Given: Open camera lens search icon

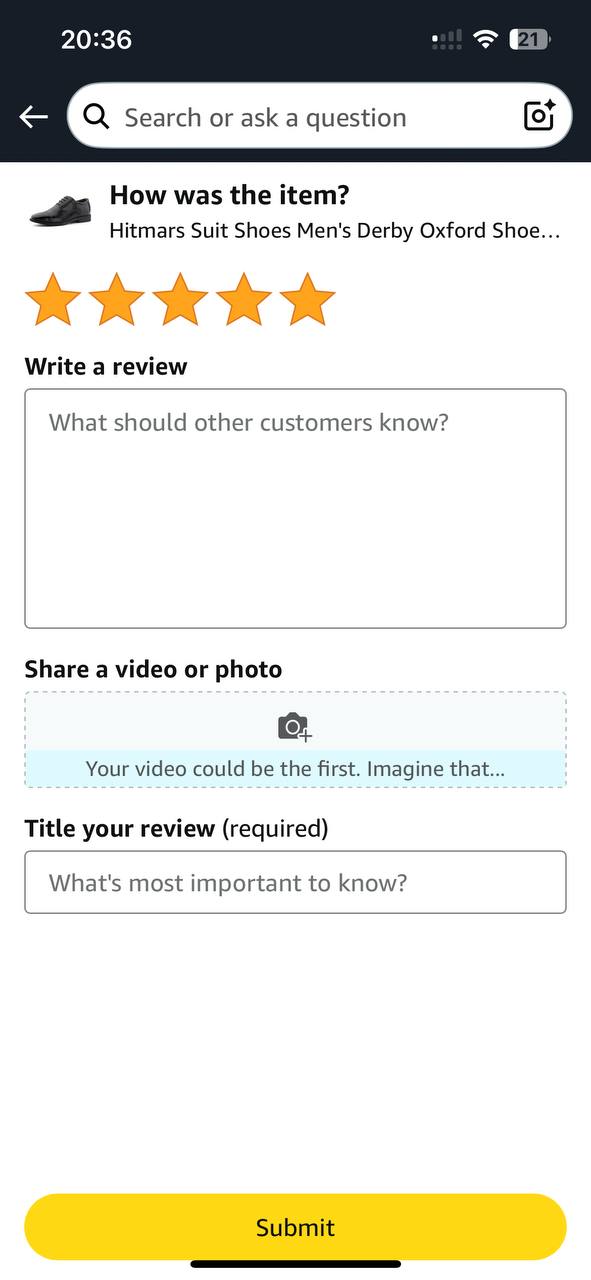Looking at the screenshot, I should click(540, 116).
